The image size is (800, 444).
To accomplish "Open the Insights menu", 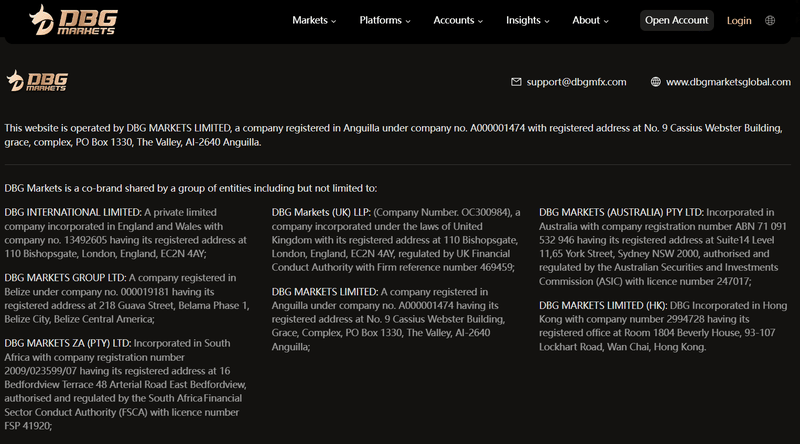I will (x=528, y=20).
